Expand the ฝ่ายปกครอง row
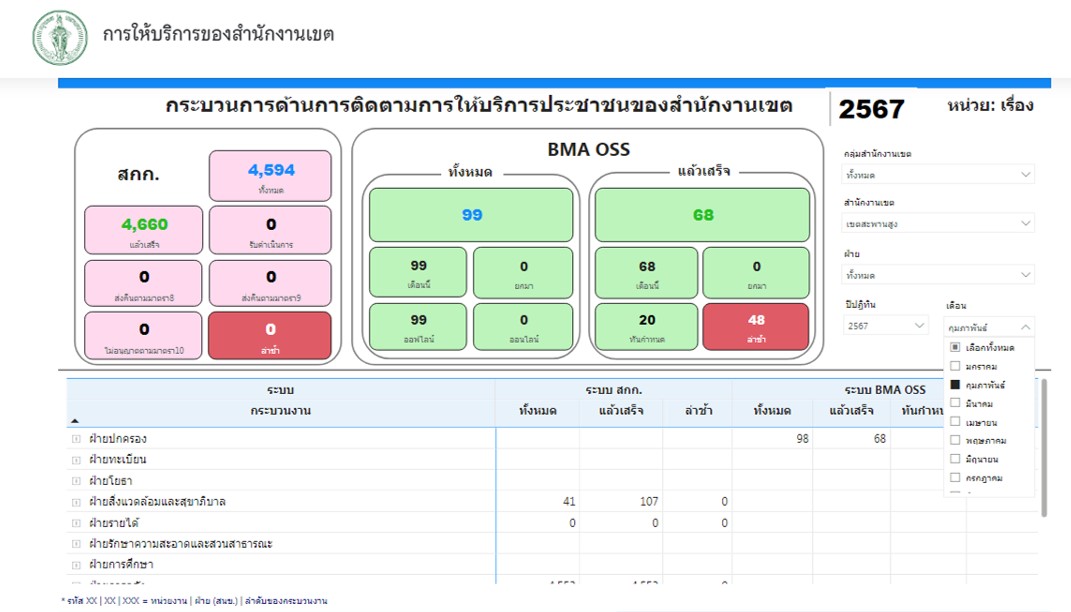 coord(76,439)
